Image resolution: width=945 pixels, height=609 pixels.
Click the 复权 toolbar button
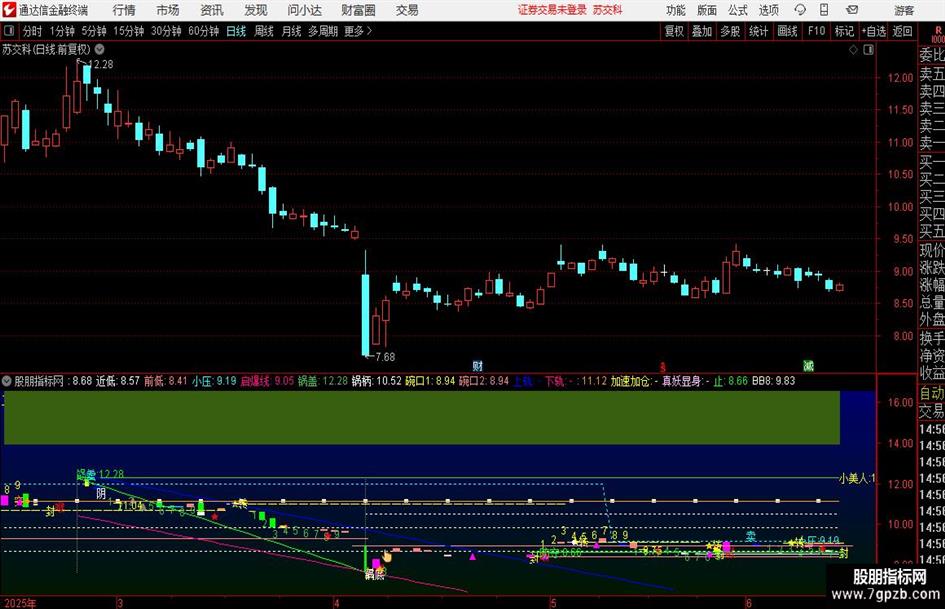[x=674, y=31]
